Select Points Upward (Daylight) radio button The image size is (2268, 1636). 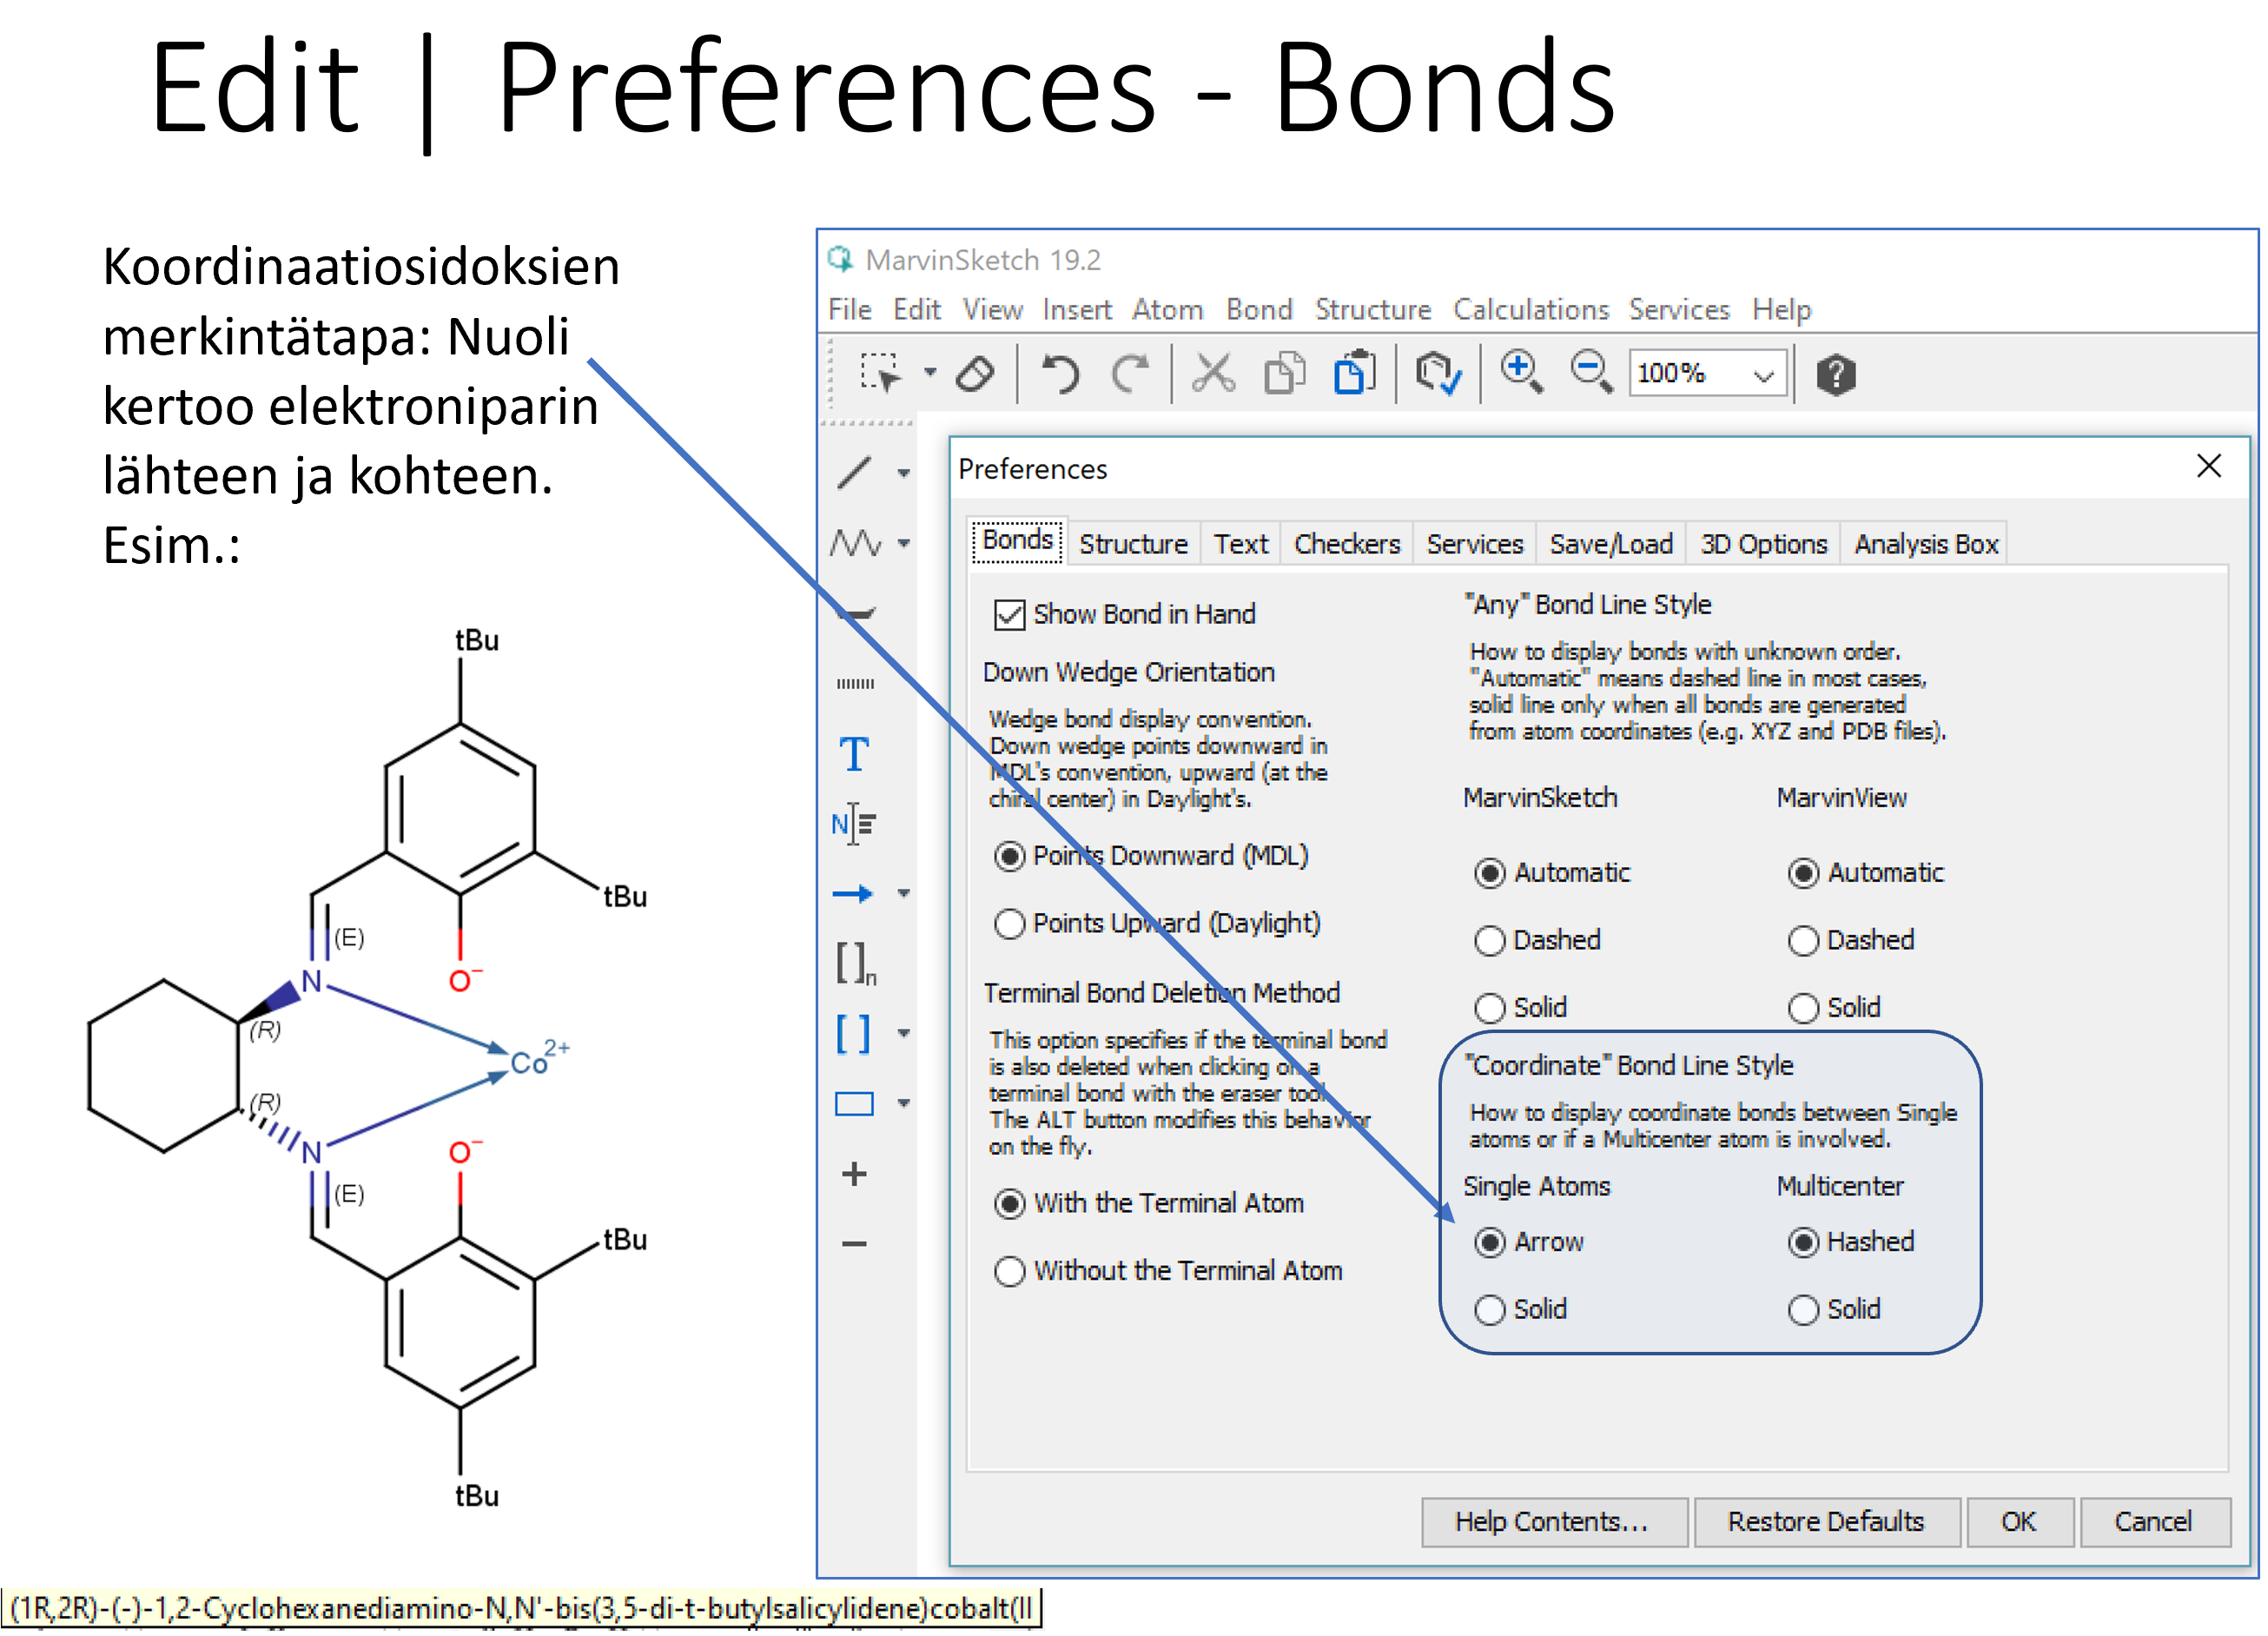(x=1010, y=924)
